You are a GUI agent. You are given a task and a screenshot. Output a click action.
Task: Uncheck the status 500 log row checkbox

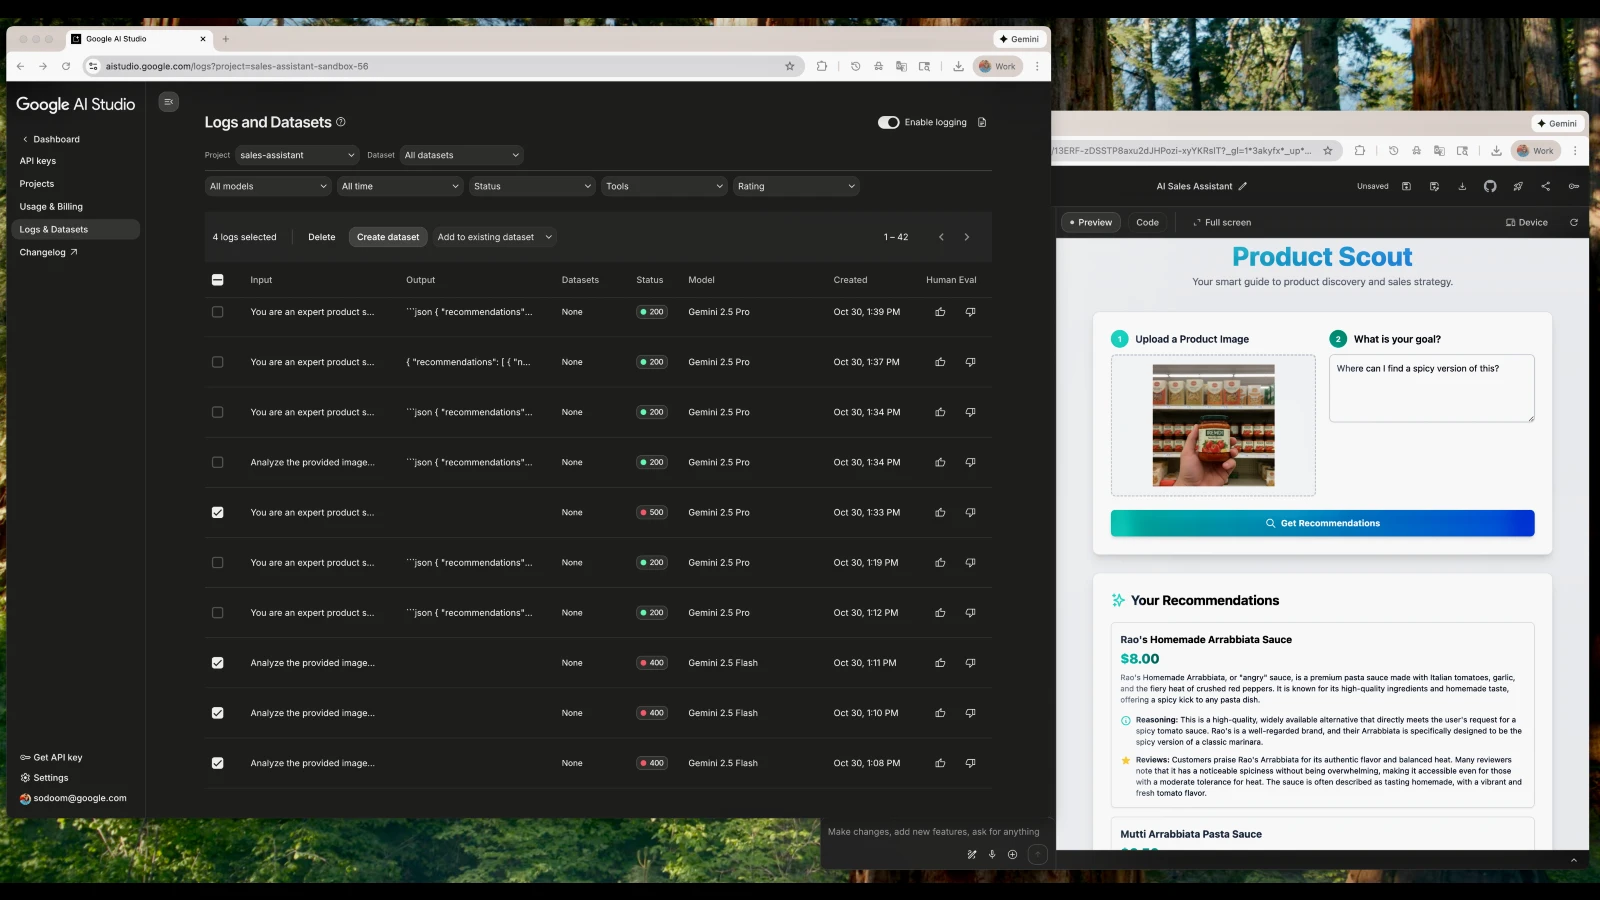point(218,513)
